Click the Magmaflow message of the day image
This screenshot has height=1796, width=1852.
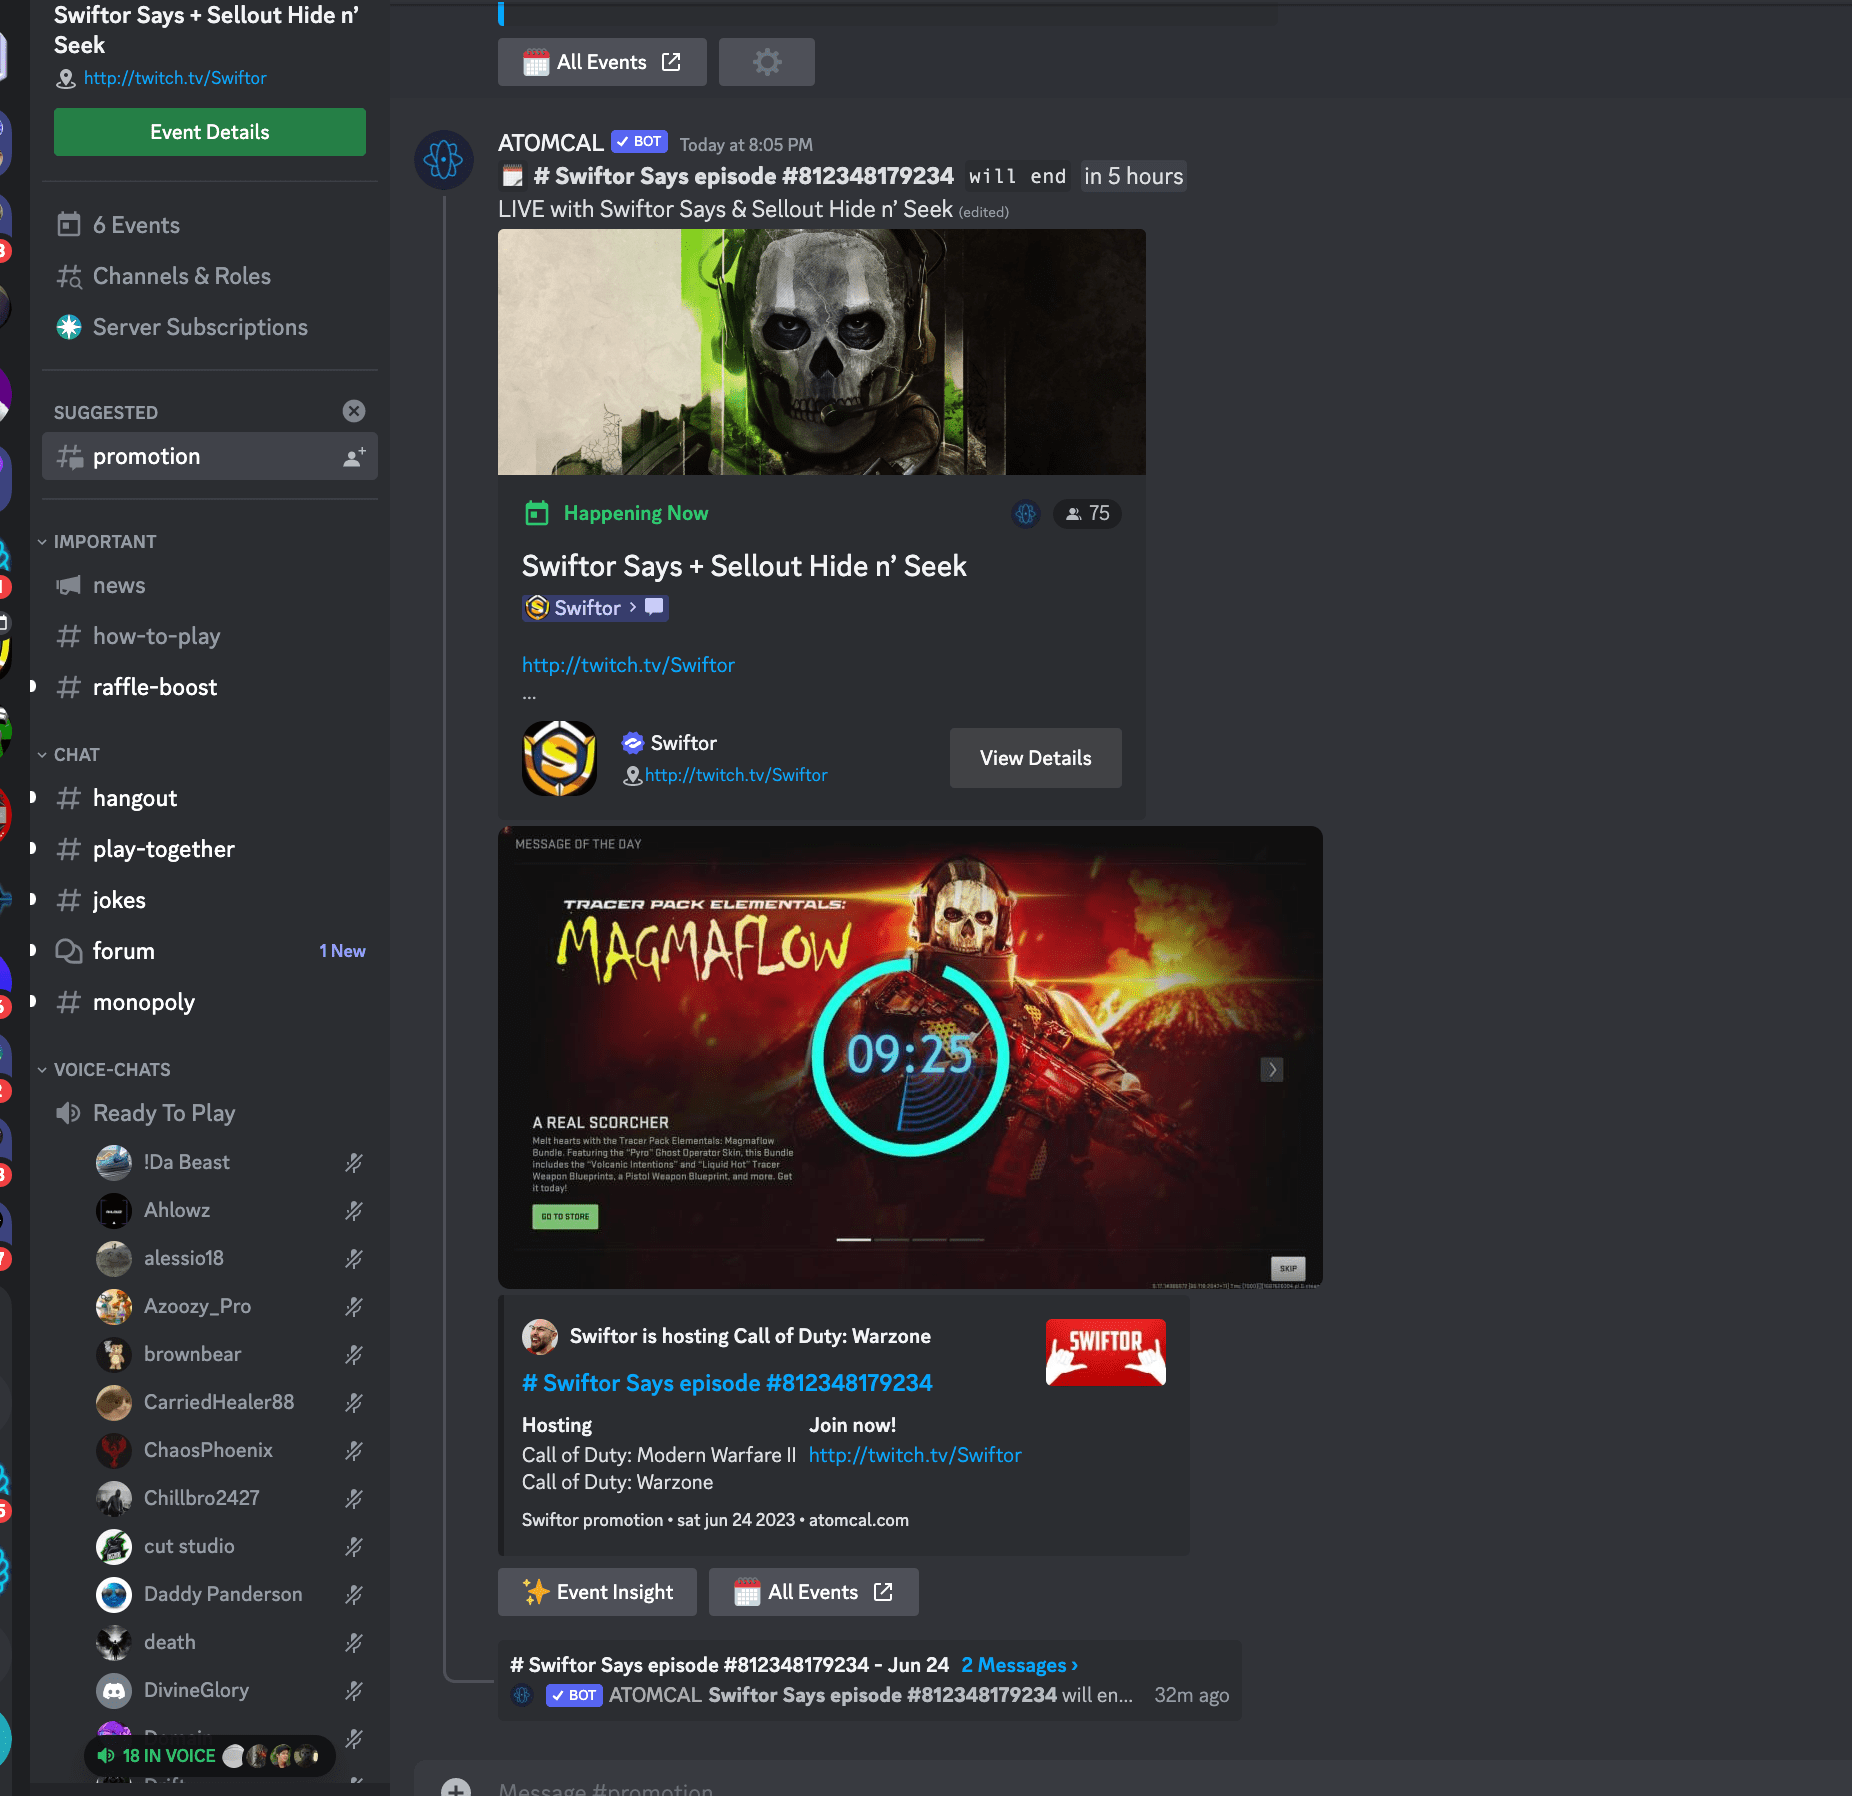tap(910, 1057)
